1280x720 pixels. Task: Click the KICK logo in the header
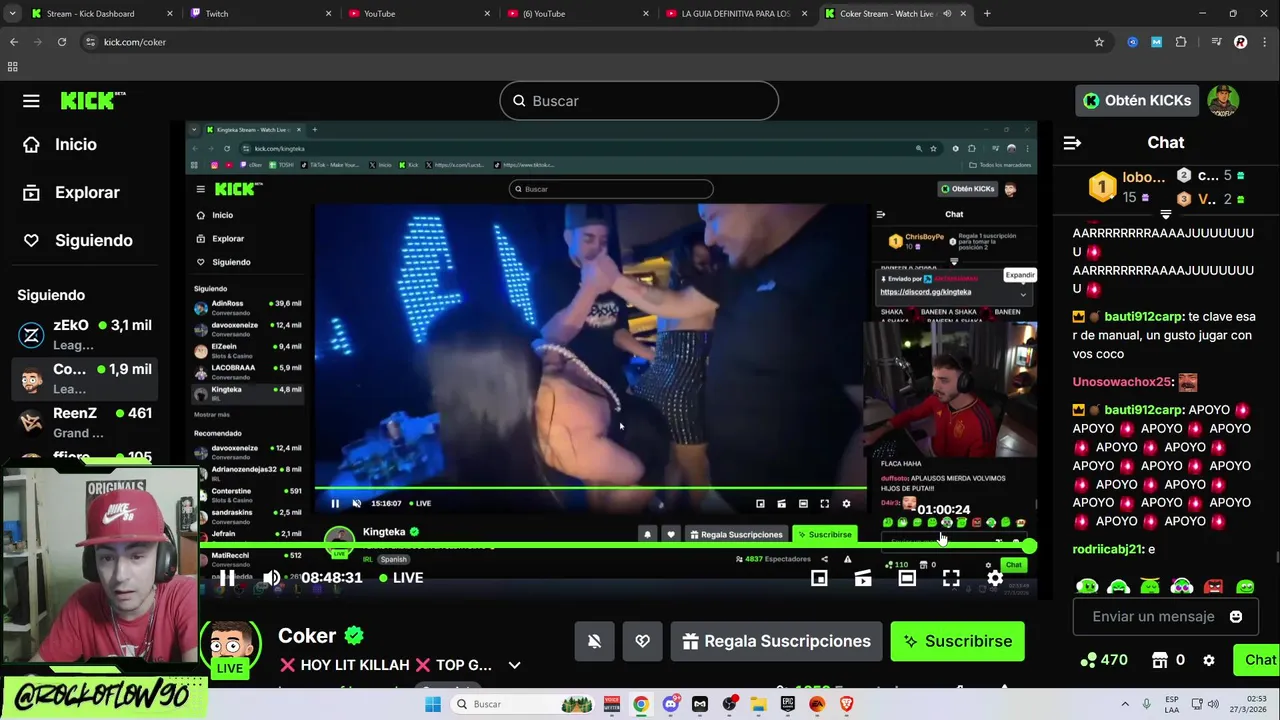[93, 101]
